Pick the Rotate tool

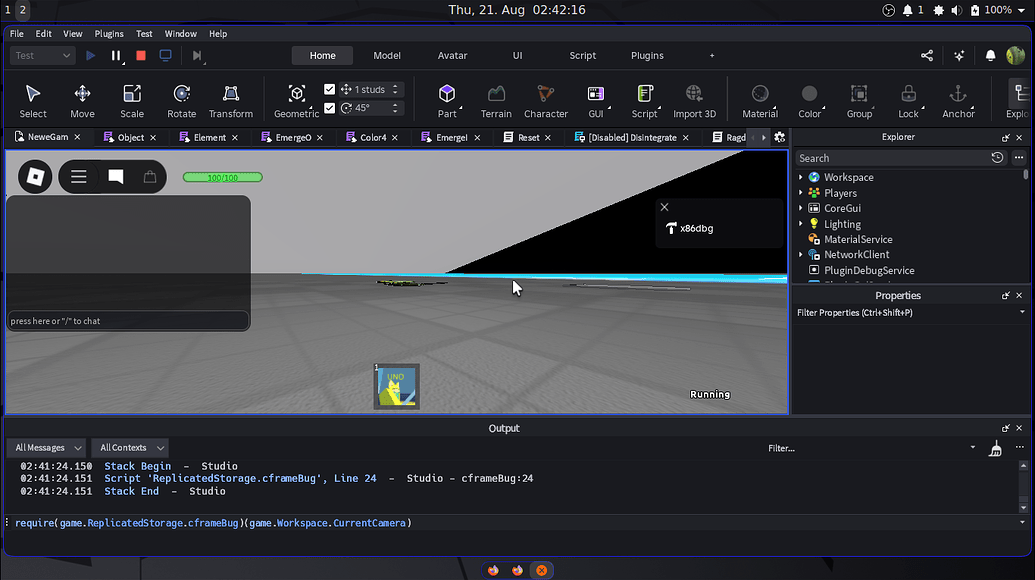click(182, 101)
